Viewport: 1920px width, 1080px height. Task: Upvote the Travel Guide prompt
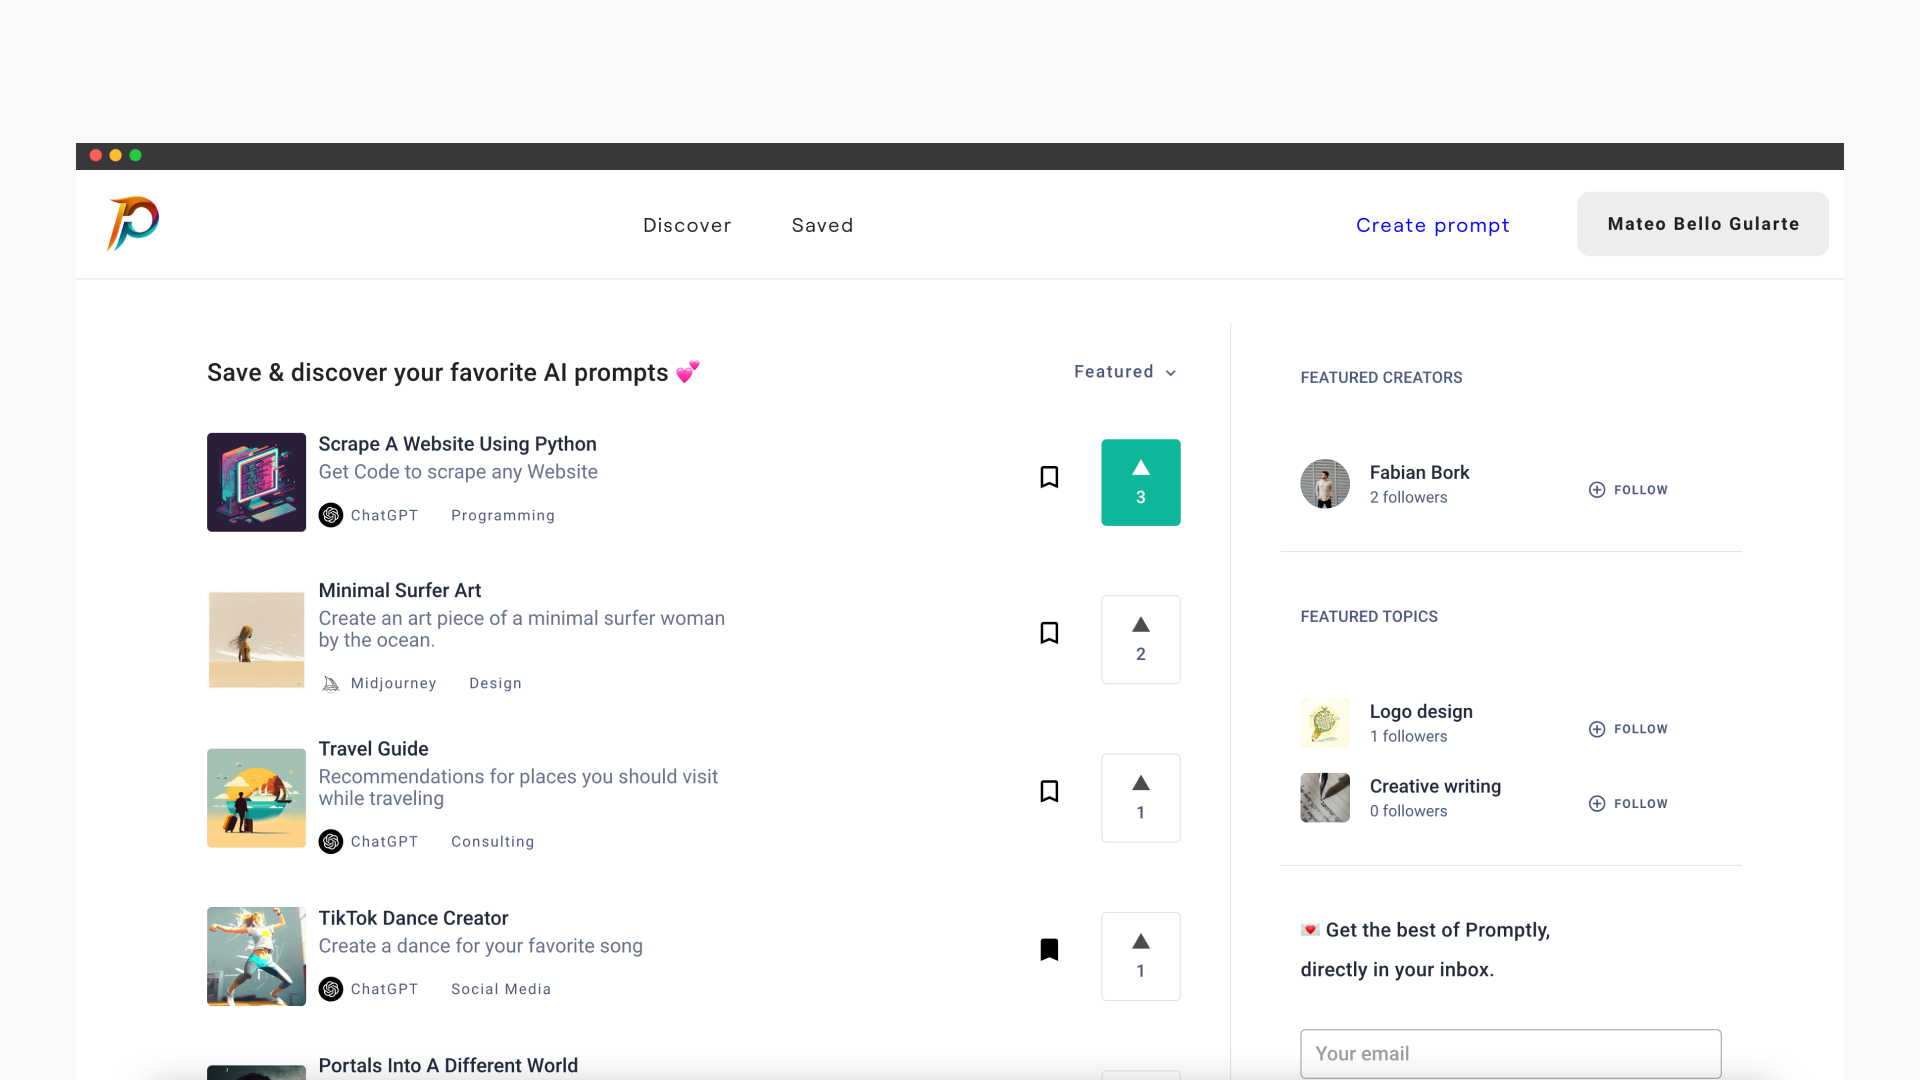[1140, 798]
